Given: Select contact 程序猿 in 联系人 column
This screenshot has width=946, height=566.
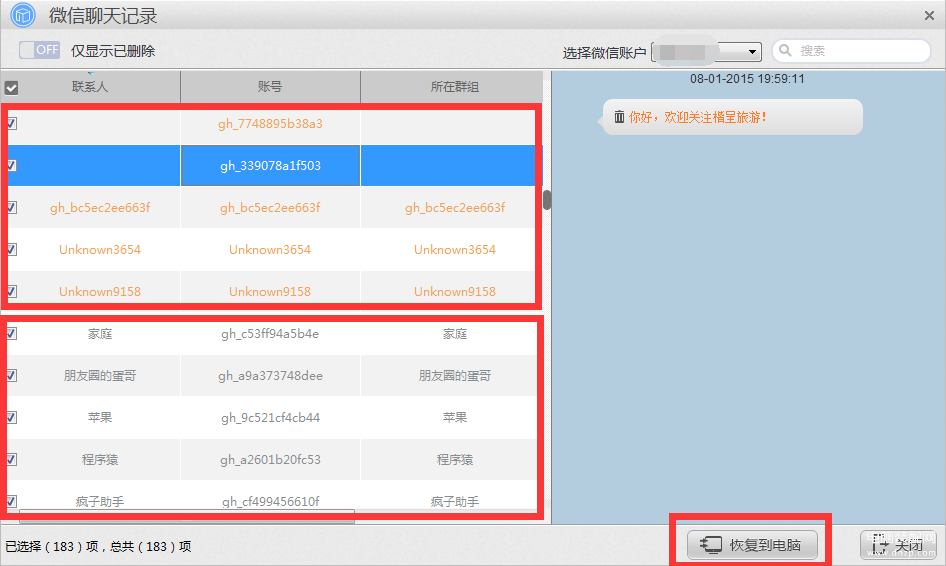Looking at the screenshot, I should click(100, 459).
